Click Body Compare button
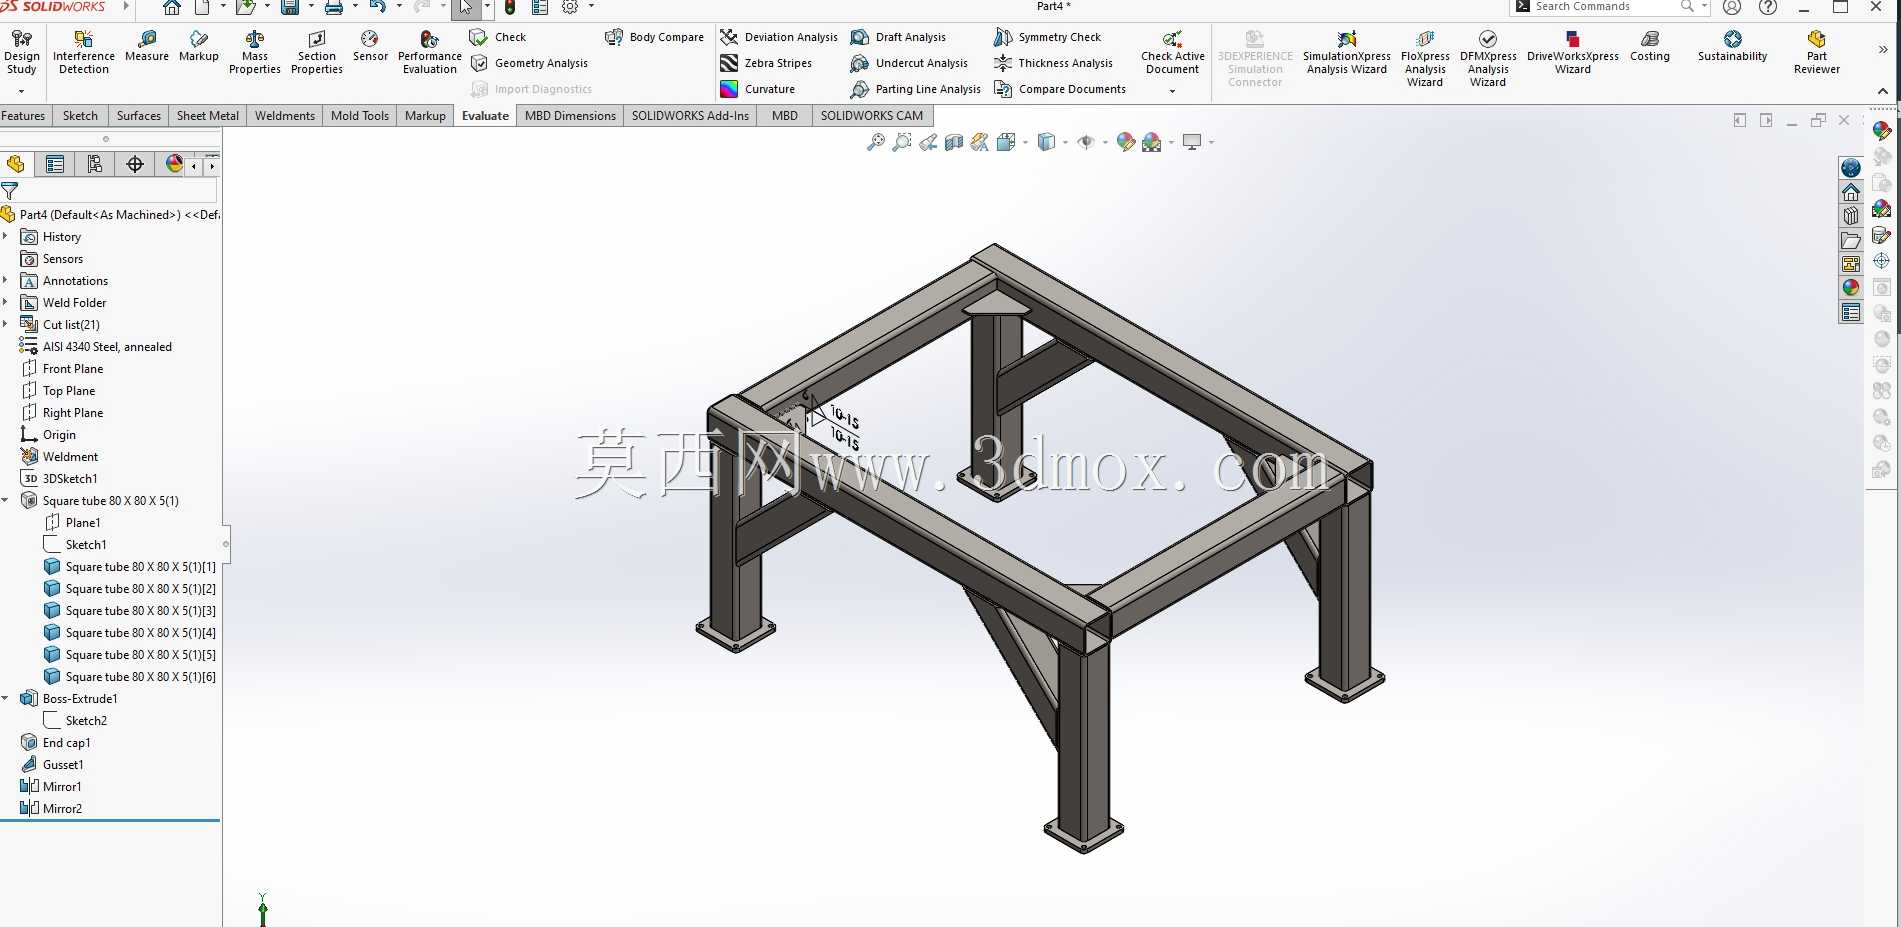This screenshot has width=1901, height=927. pyautogui.click(x=655, y=37)
